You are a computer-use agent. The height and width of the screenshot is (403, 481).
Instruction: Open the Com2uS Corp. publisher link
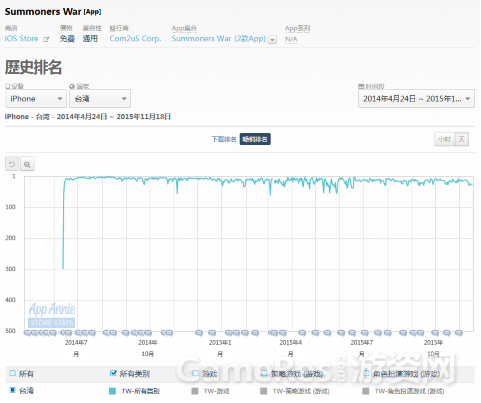click(135, 39)
